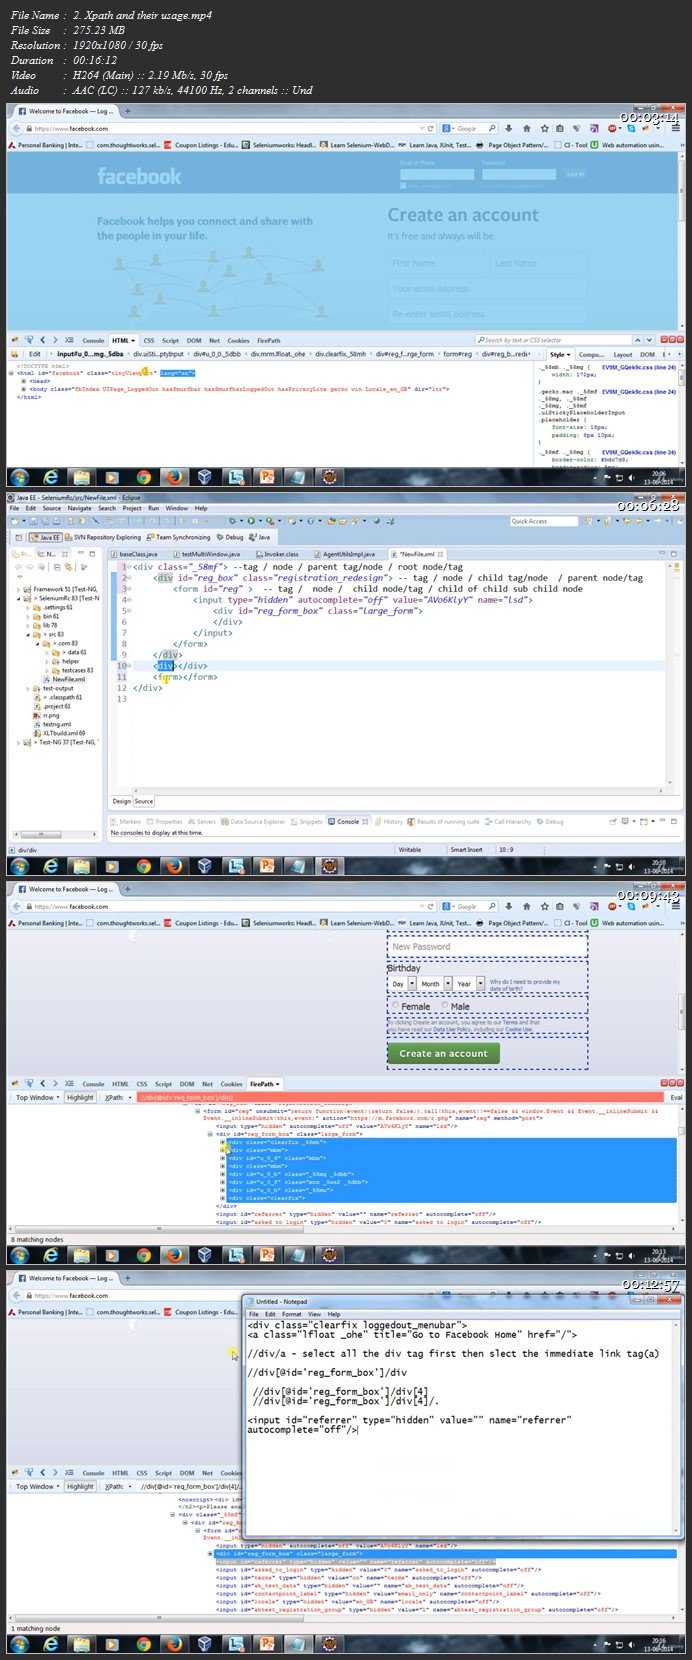Select the Layout side tab in Firebug

[622, 354]
